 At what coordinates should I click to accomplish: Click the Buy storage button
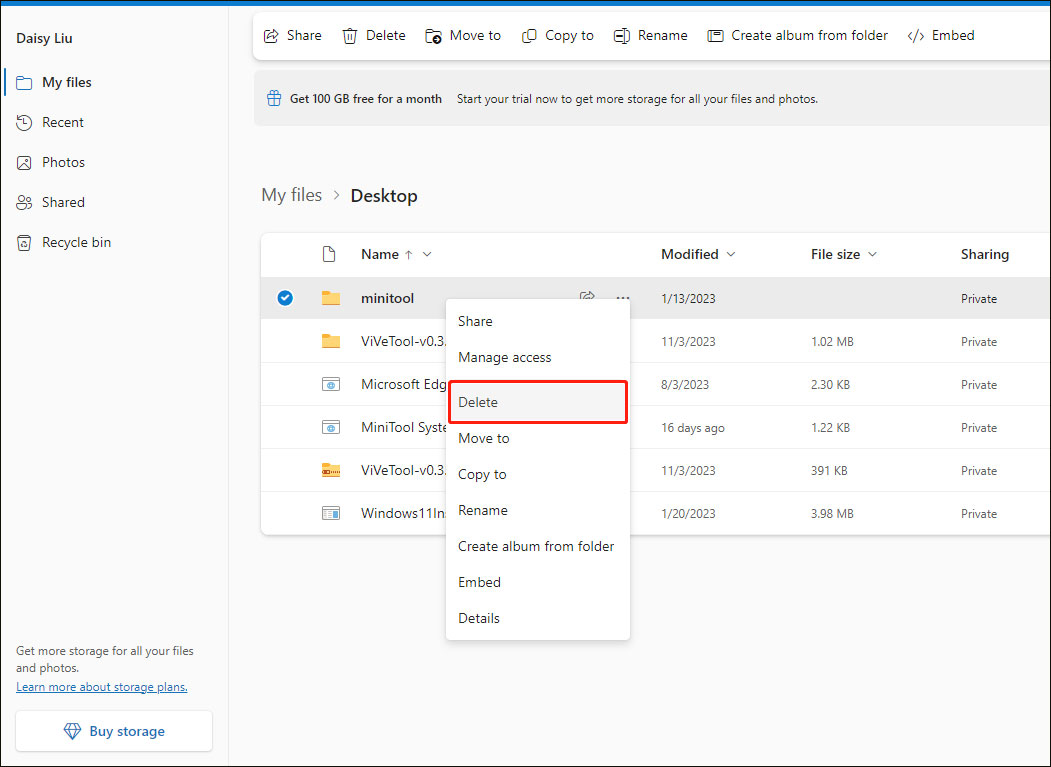[x=114, y=731]
